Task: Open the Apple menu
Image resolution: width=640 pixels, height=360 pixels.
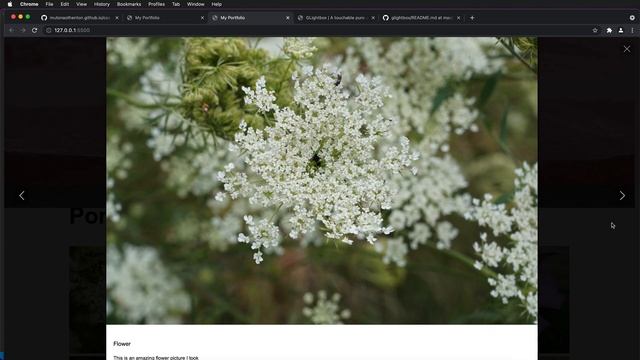Action: pos(10,4)
